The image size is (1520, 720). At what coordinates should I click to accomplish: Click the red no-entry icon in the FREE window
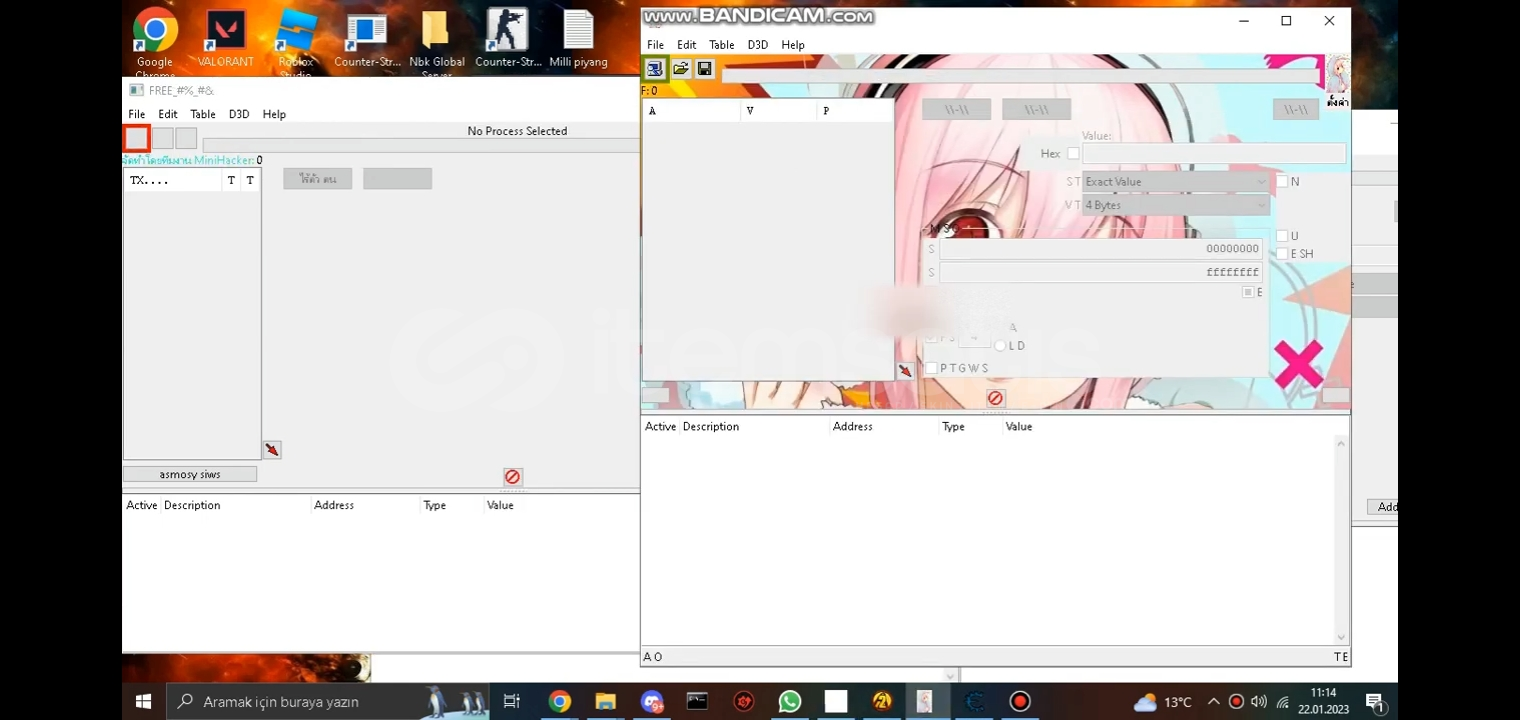(512, 477)
